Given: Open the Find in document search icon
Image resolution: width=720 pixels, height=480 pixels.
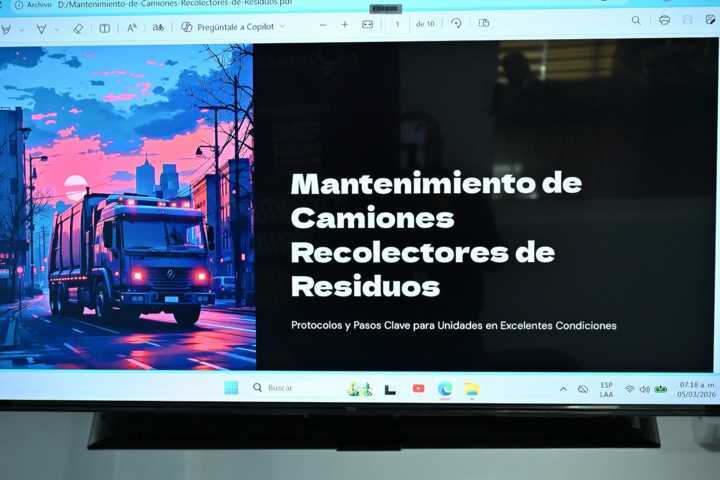Looking at the screenshot, I should [636, 20].
